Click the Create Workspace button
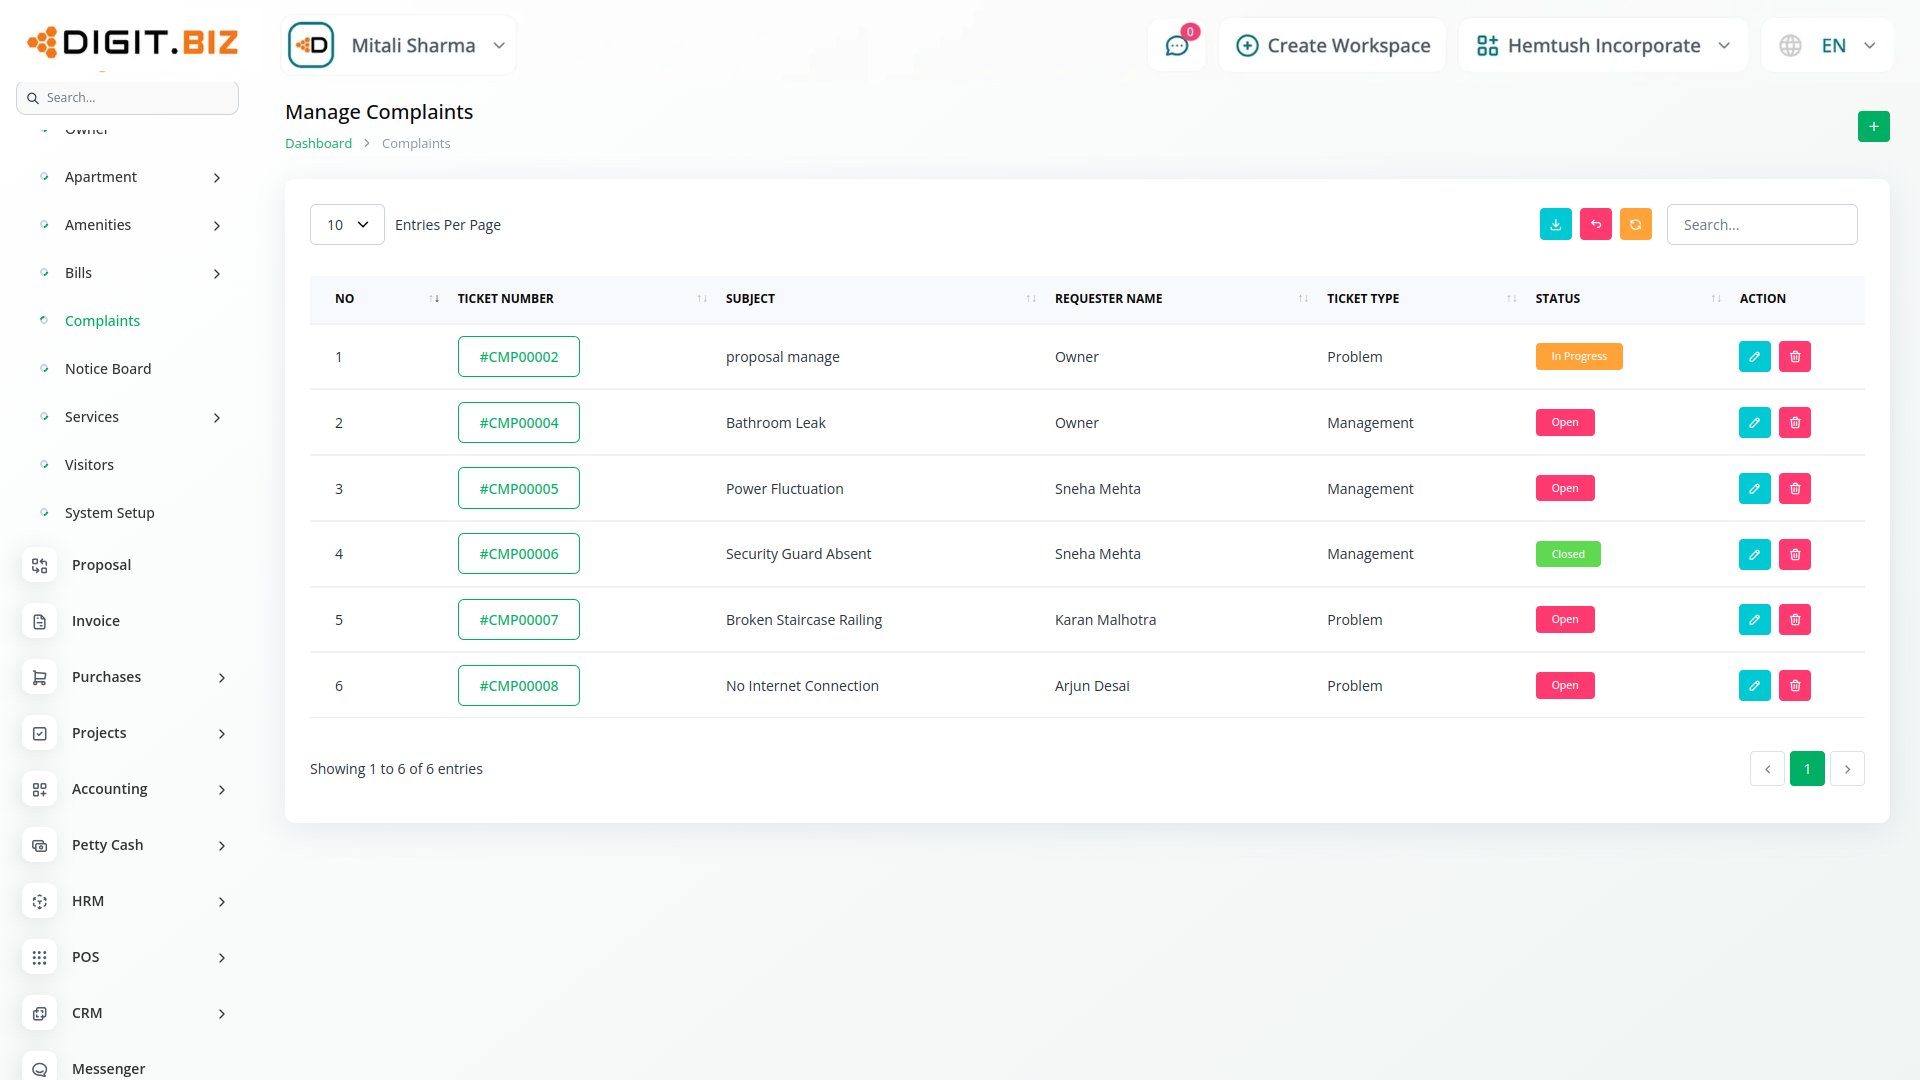The height and width of the screenshot is (1080, 1920). (1333, 46)
